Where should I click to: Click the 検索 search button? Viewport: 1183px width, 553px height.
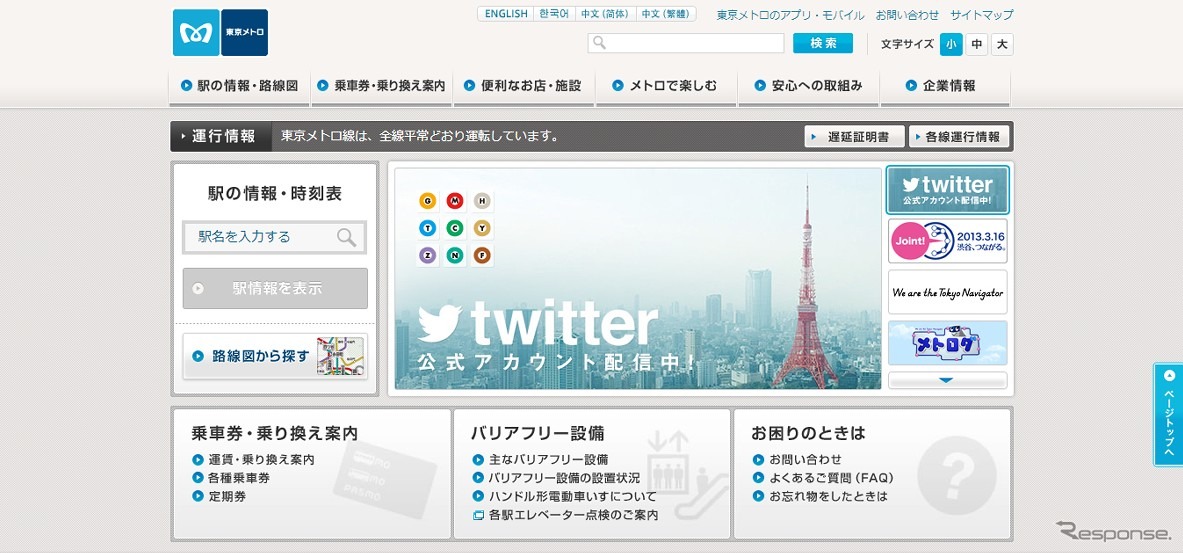(x=823, y=43)
